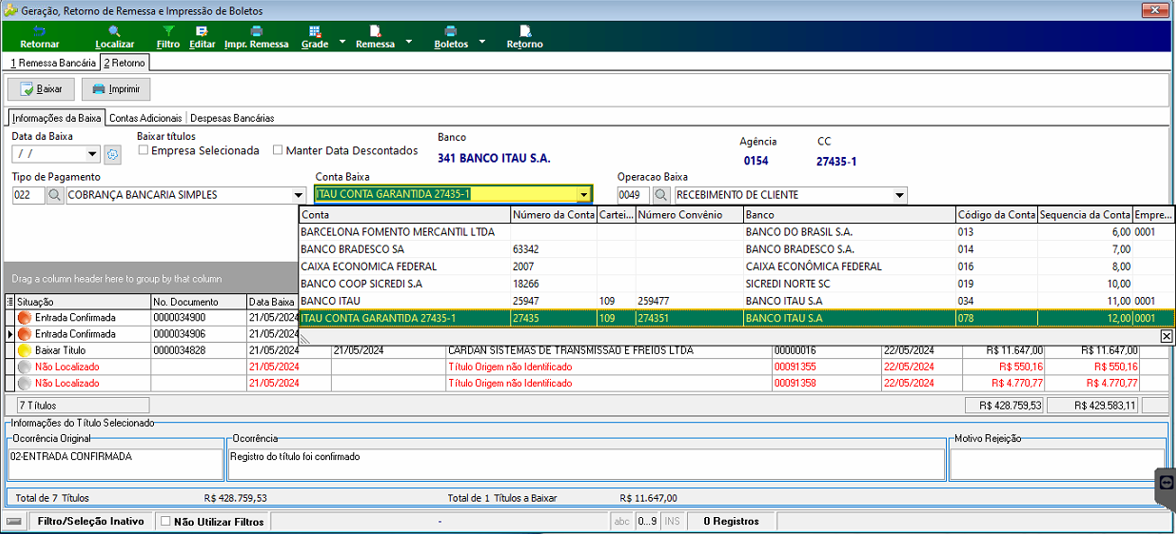The image size is (1176, 534).
Task: Open Cobrança Bancaria Simples dropdown
Action: tap(299, 195)
